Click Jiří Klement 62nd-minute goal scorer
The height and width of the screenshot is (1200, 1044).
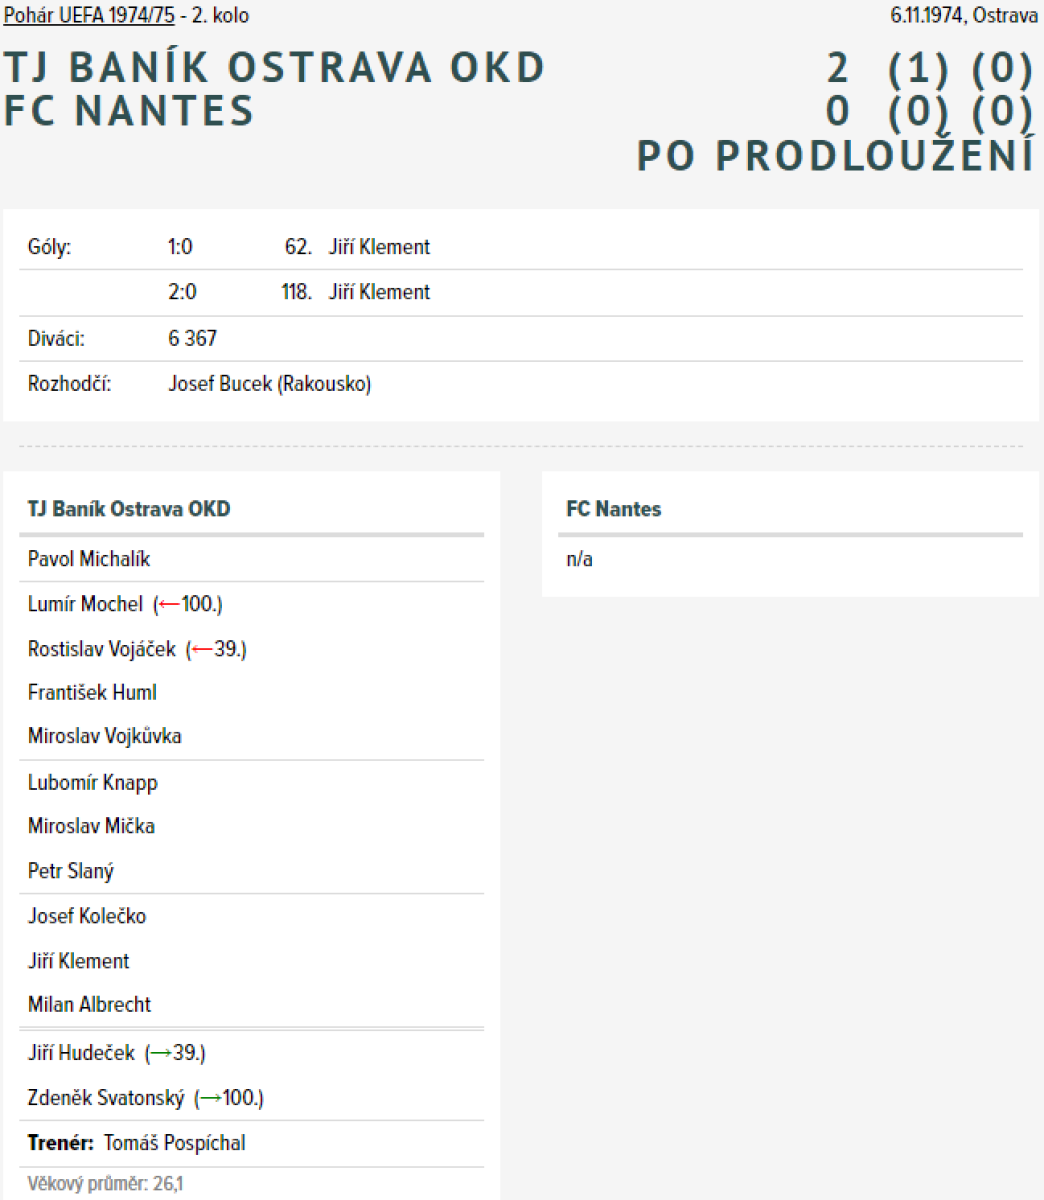pos(379,247)
